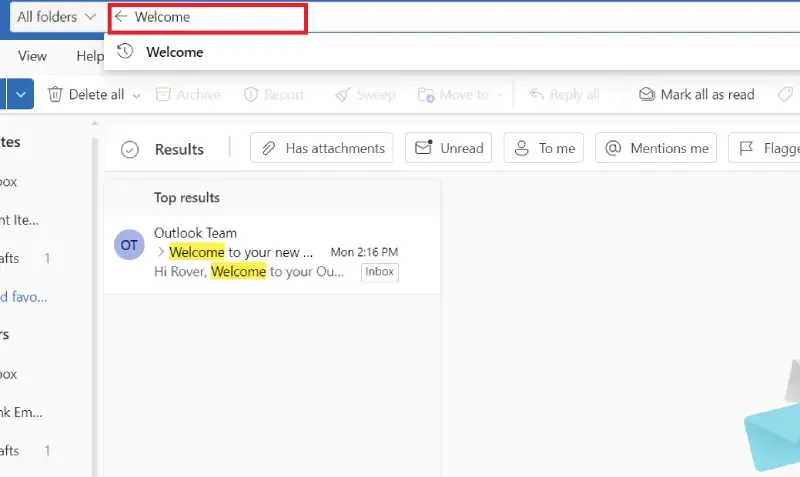The image size is (800, 477).
Task: Click the Inbox folder tag on the result
Action: pyautogui.click(x=380, y=272)
